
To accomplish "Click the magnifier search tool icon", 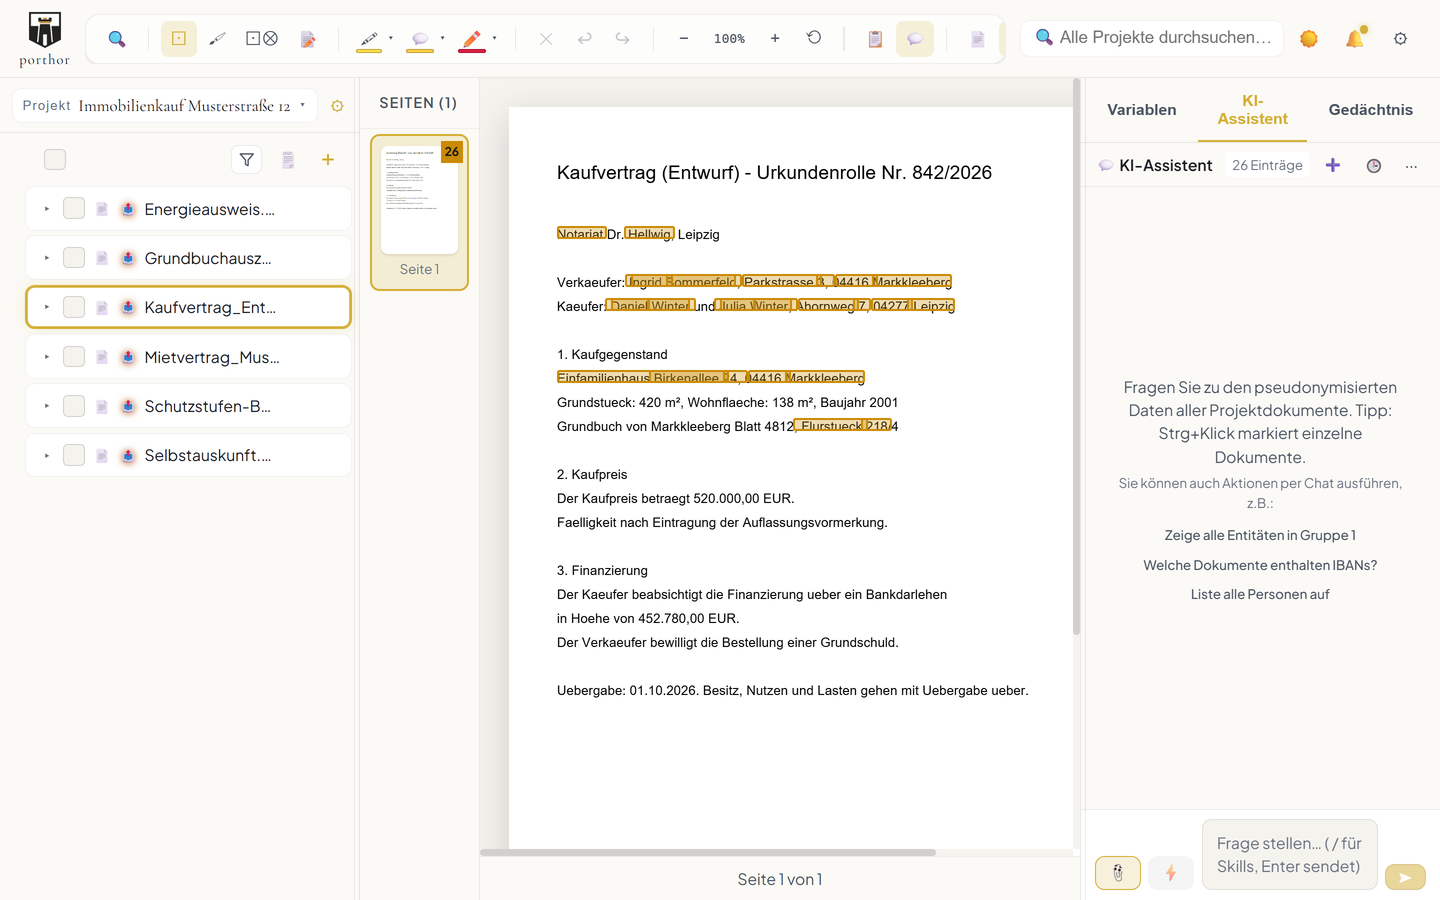I will pyautogui.click(x=117, y=39).
